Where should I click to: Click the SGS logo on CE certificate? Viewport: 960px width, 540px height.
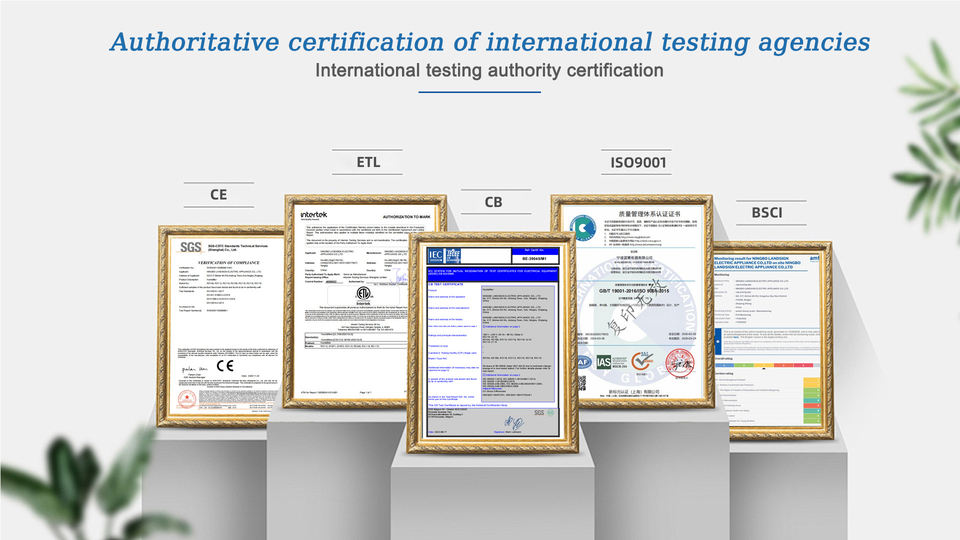[x=190, y=247]
